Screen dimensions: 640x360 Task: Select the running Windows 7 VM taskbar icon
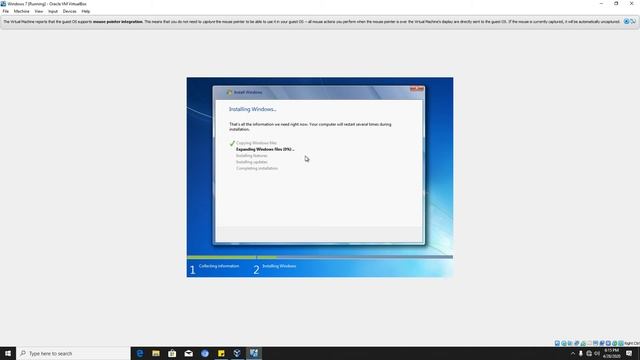[254, 353]
